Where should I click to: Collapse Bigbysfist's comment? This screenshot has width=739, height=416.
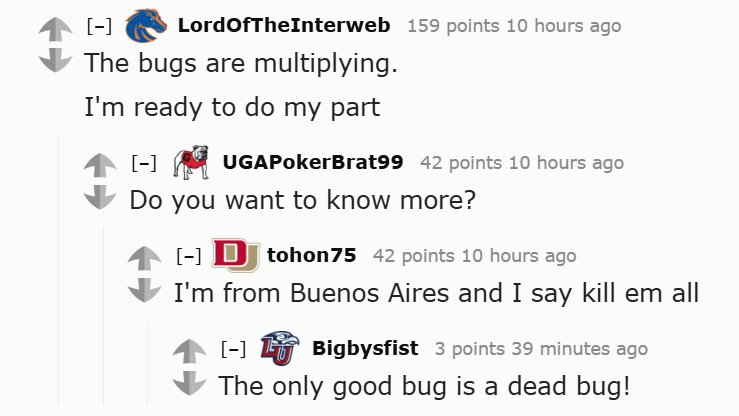[x=233, y=349]
